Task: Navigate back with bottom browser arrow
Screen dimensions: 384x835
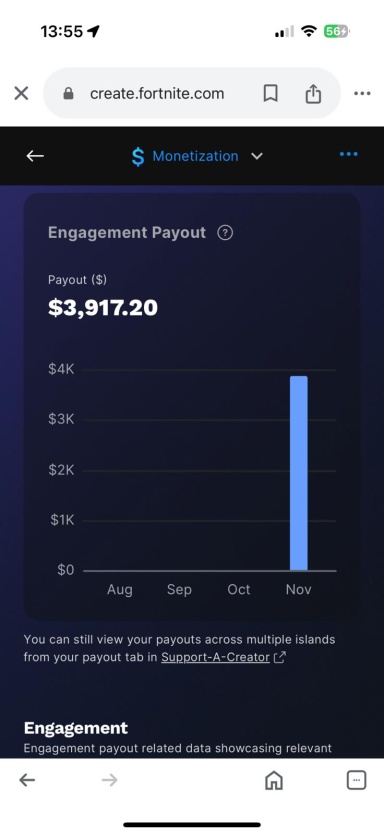Action: coord(27,780)
